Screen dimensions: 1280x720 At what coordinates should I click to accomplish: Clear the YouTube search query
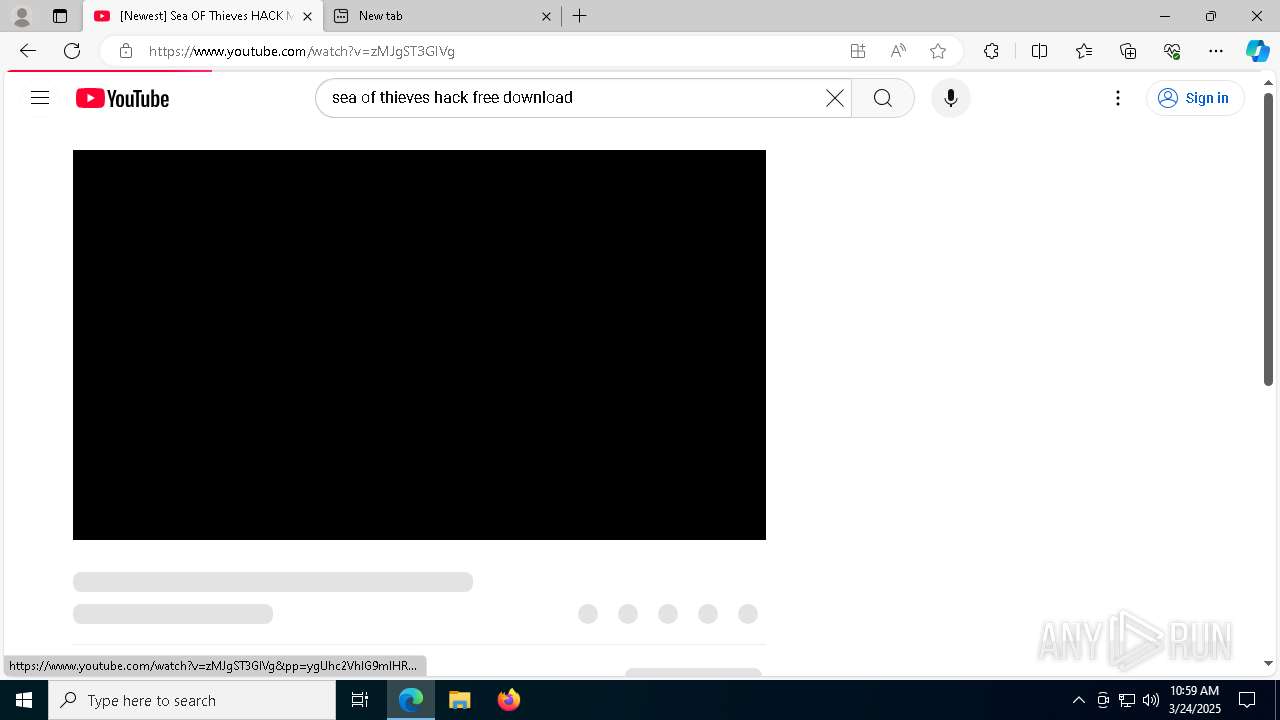tap(835, 98)
